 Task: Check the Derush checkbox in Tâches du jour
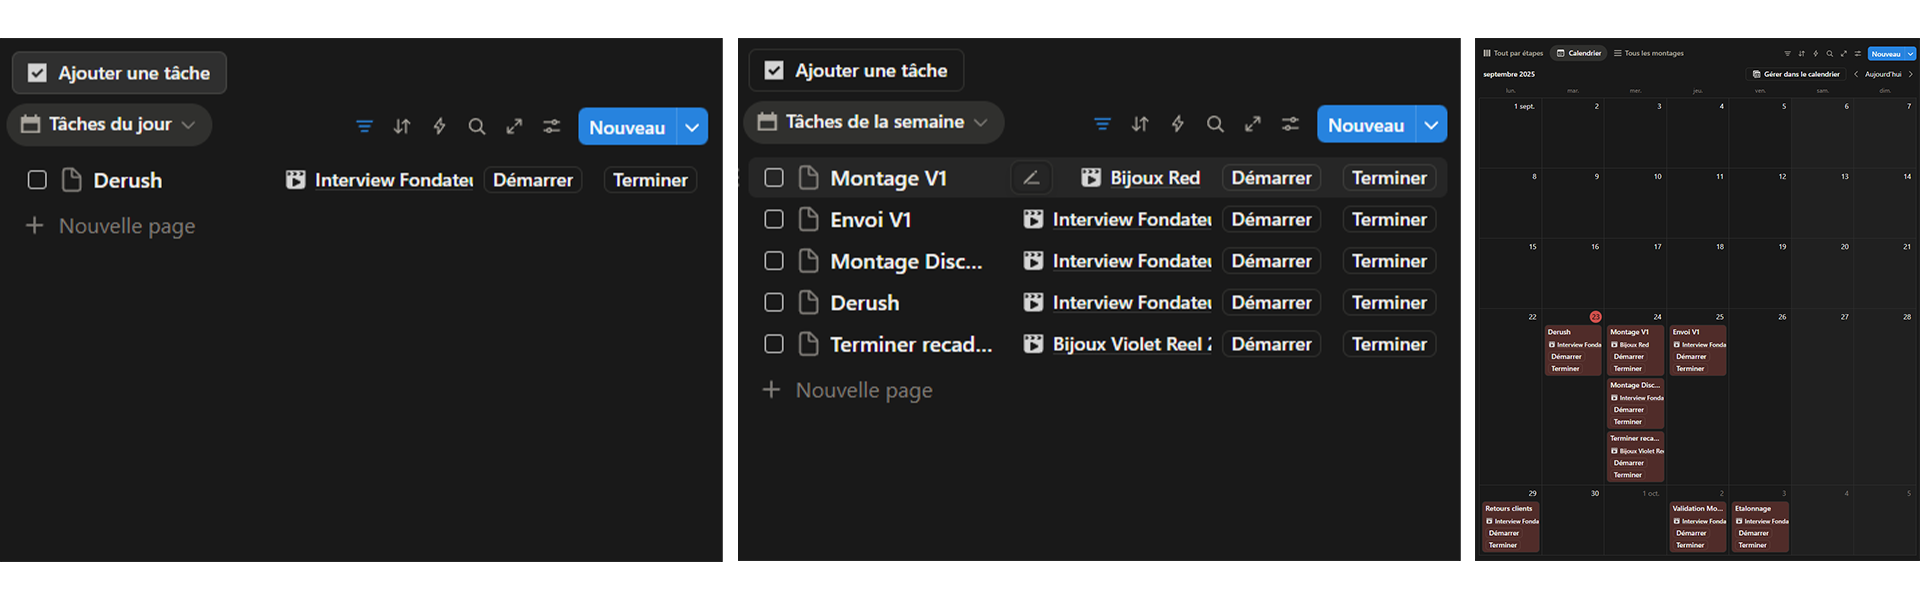pos(37,180)
